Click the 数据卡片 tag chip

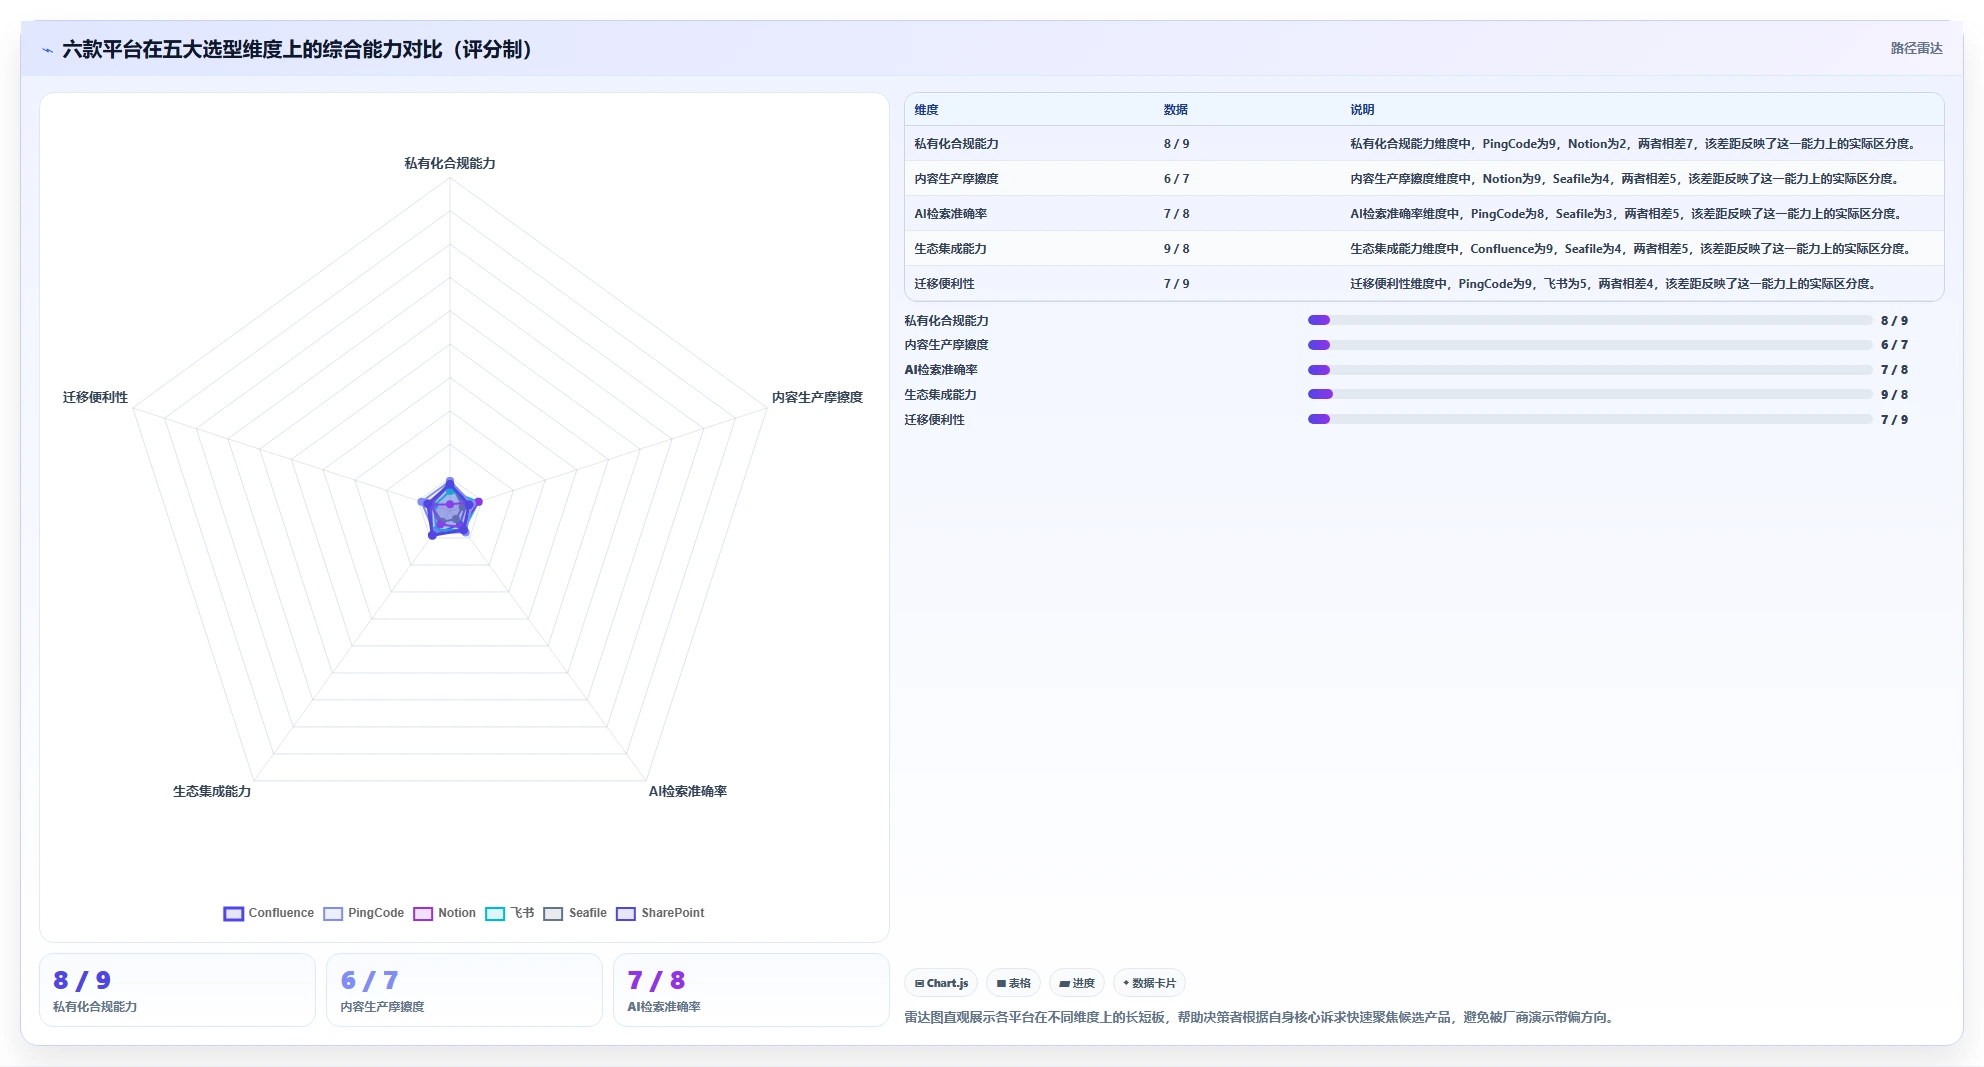click(x=1149, y=983)
